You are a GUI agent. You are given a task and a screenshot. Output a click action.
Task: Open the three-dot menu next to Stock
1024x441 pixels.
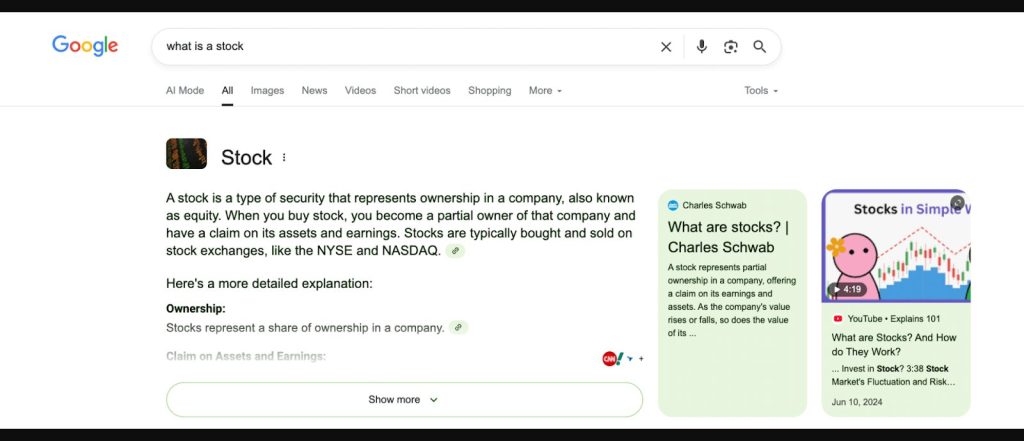point(284,158)
